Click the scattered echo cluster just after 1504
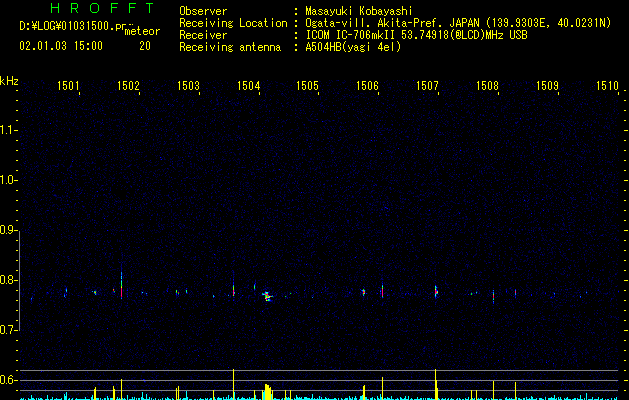The width and height of the screenshot is (629, 400). (x=268, y=296)
